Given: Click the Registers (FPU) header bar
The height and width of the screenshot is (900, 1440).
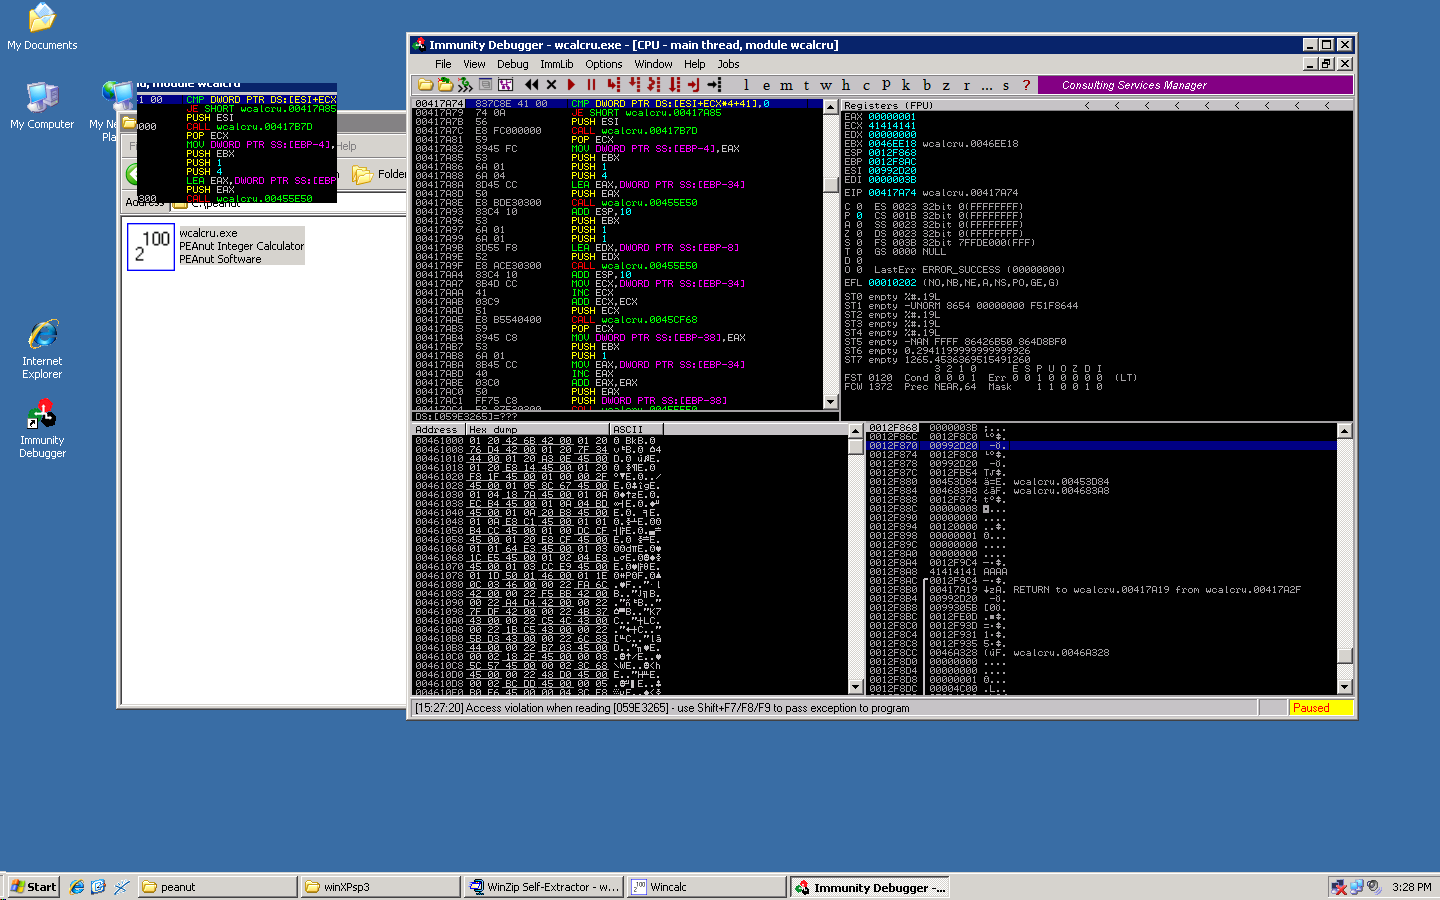Looking at the screenshot, I should pyautogui.click(x=1097, y=105).
